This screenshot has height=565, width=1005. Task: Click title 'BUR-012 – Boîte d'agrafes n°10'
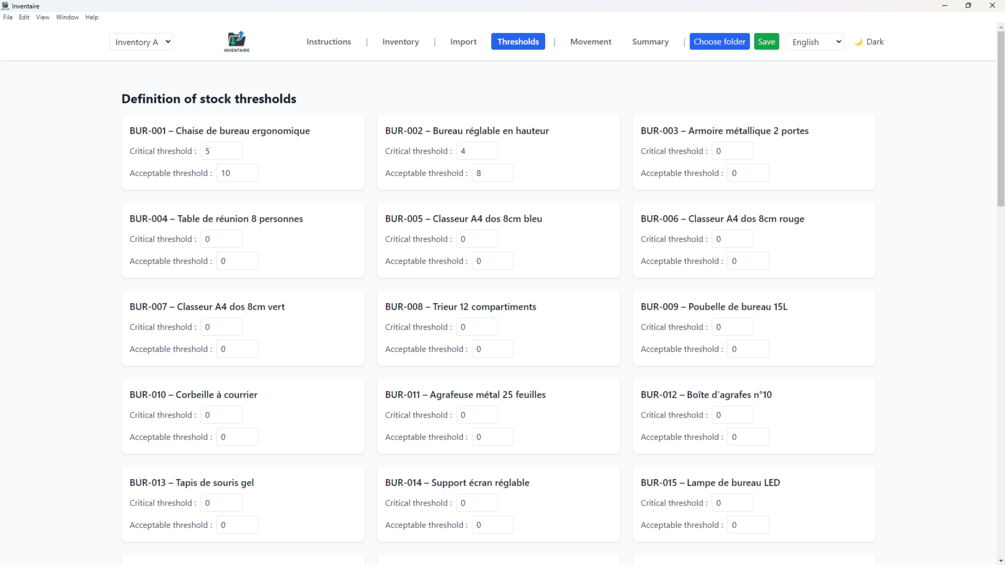point(706,395)
